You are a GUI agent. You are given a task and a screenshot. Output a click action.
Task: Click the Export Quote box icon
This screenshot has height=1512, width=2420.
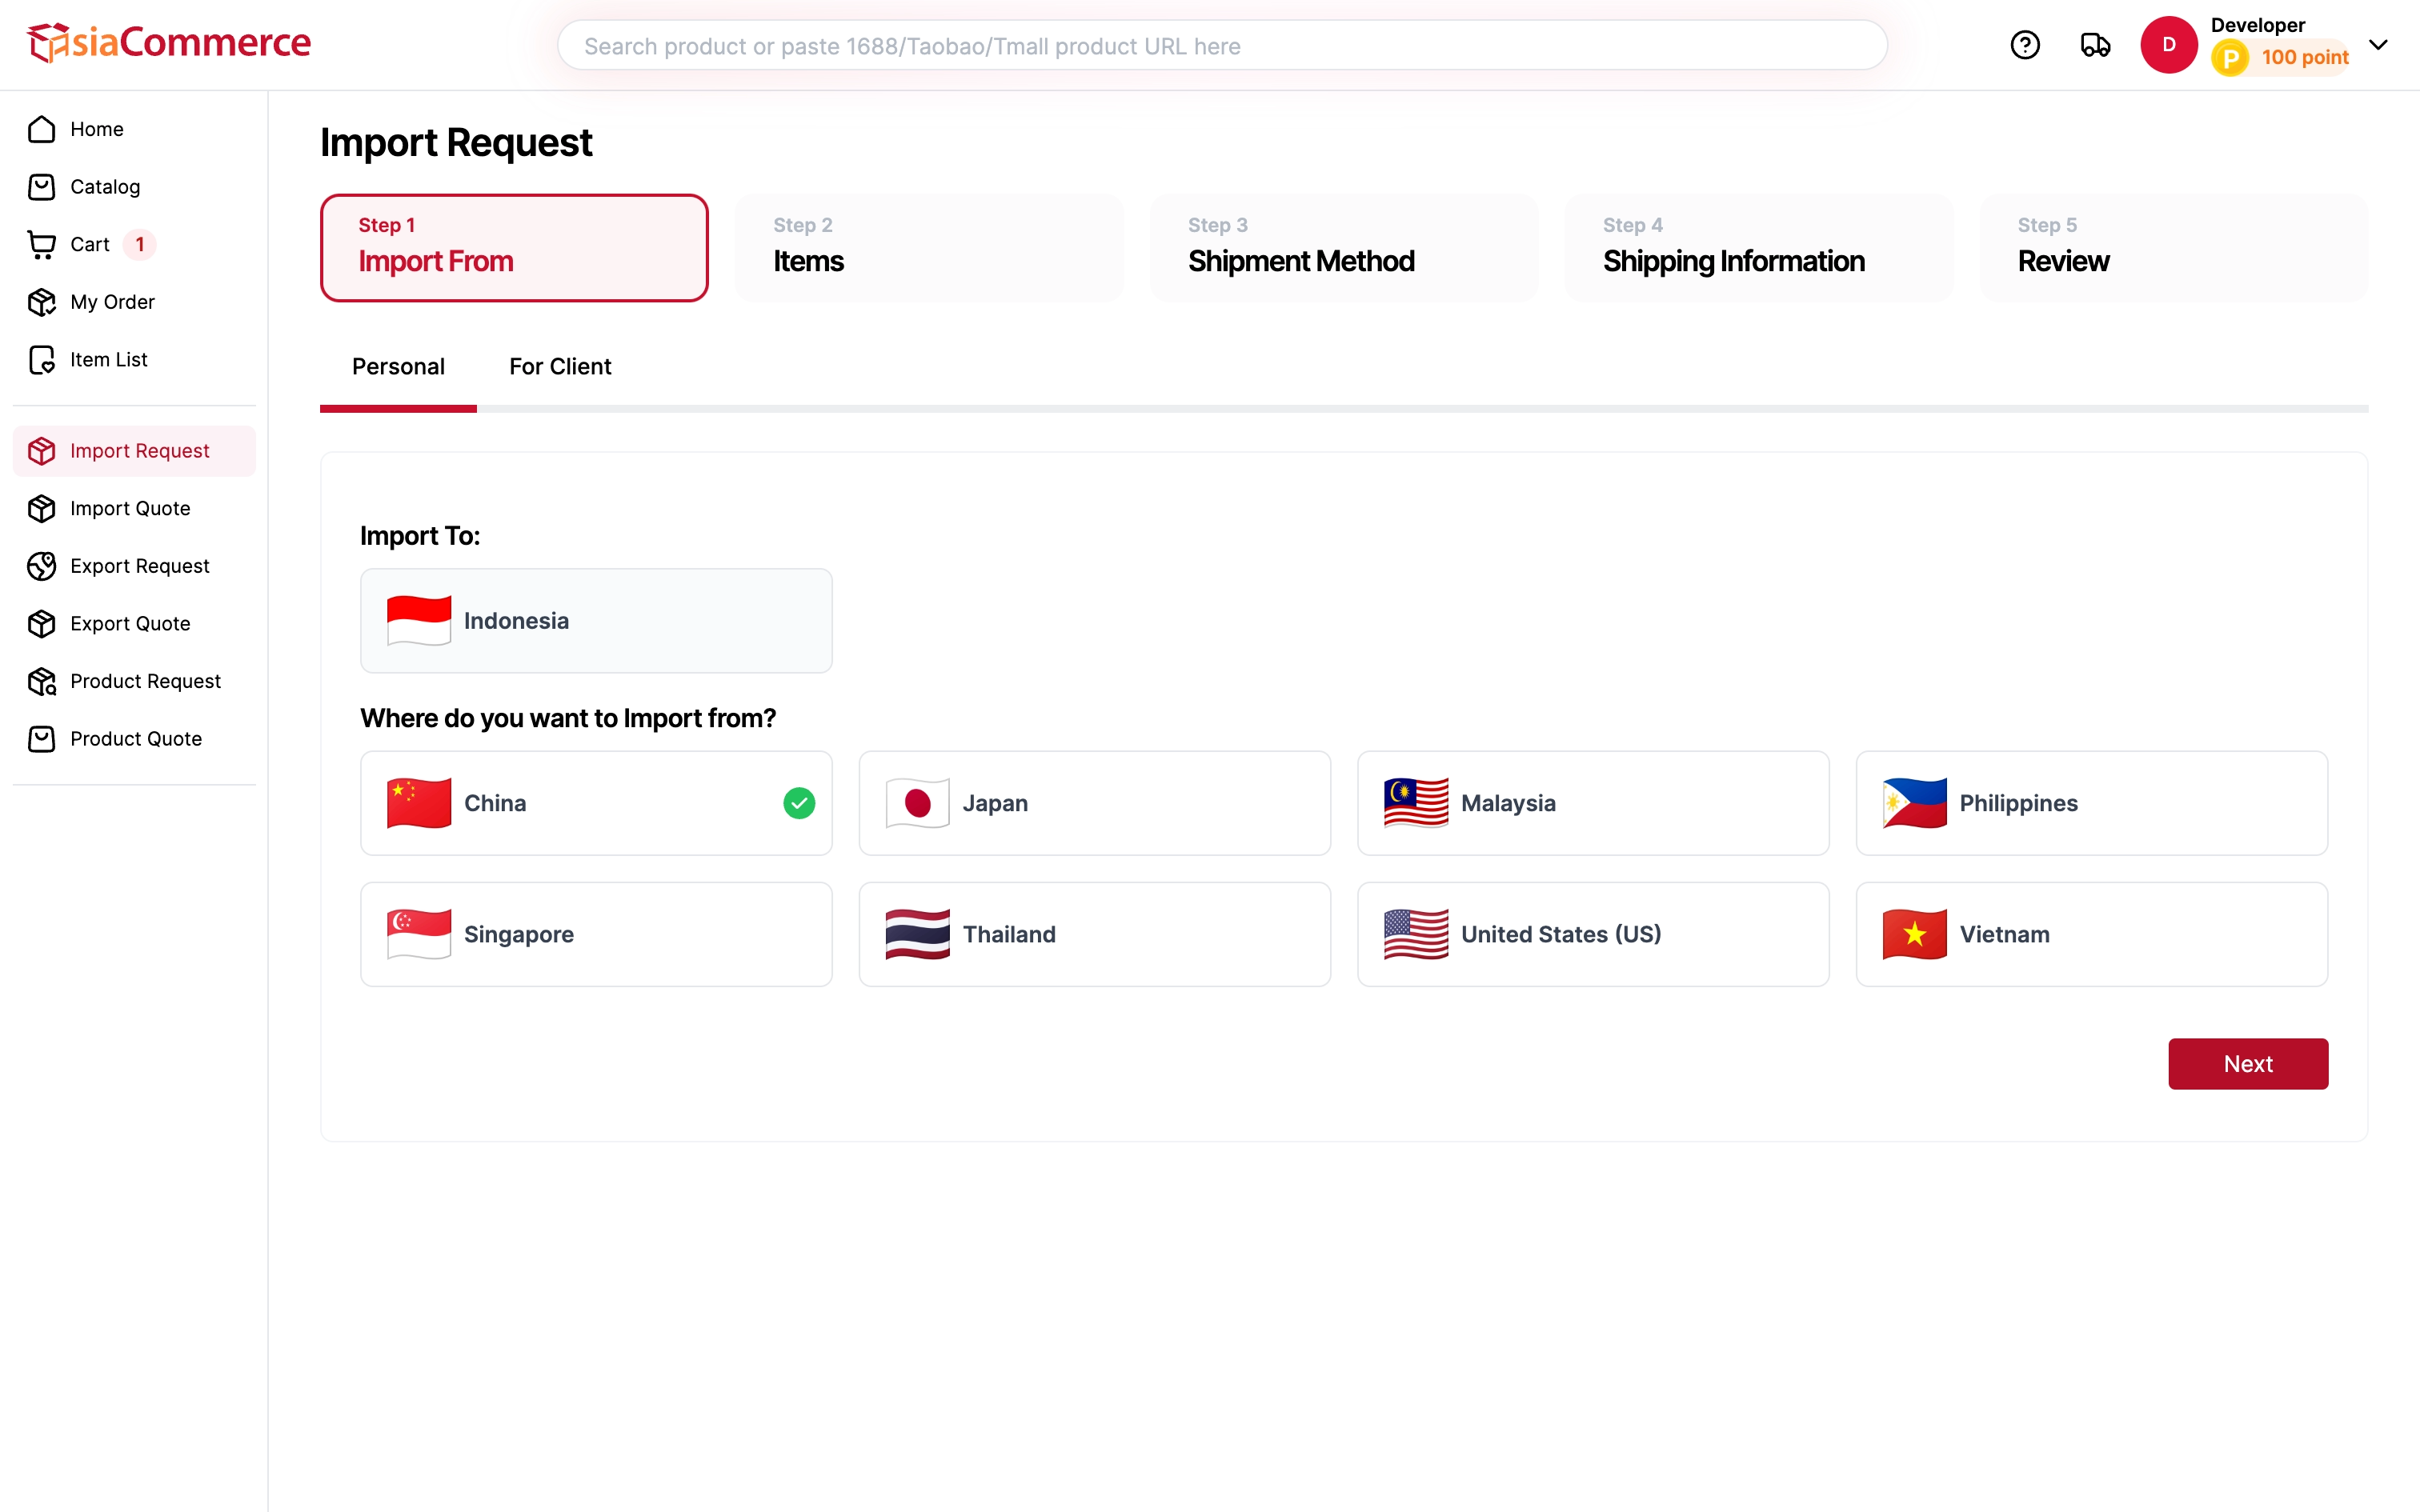42,624
